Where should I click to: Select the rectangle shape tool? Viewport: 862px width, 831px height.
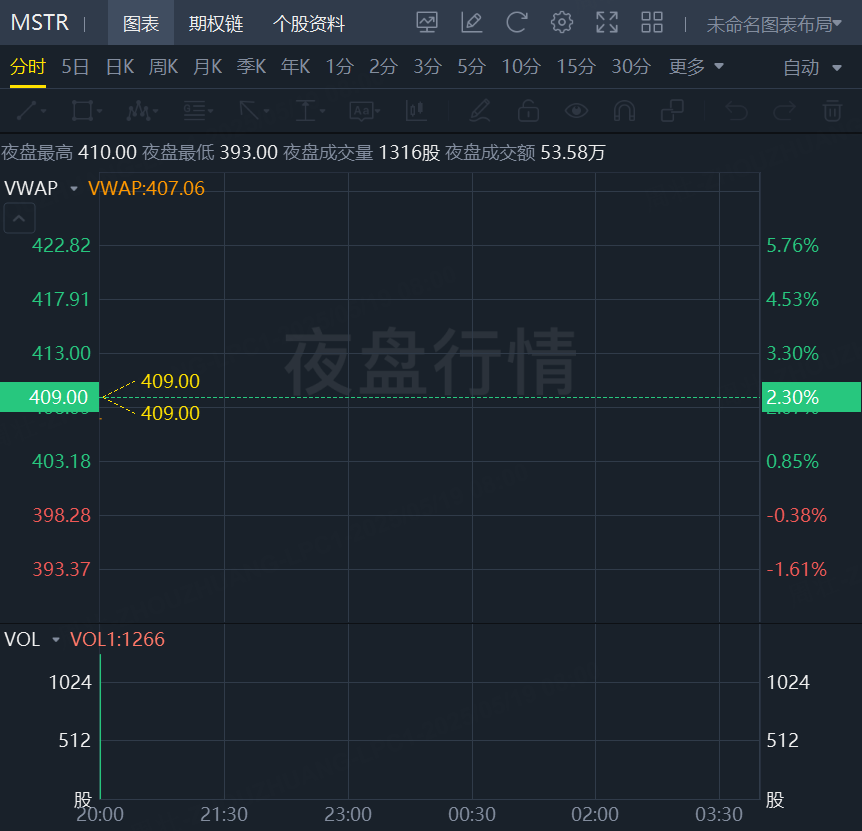pyautogui.click(x=87, y=110)
